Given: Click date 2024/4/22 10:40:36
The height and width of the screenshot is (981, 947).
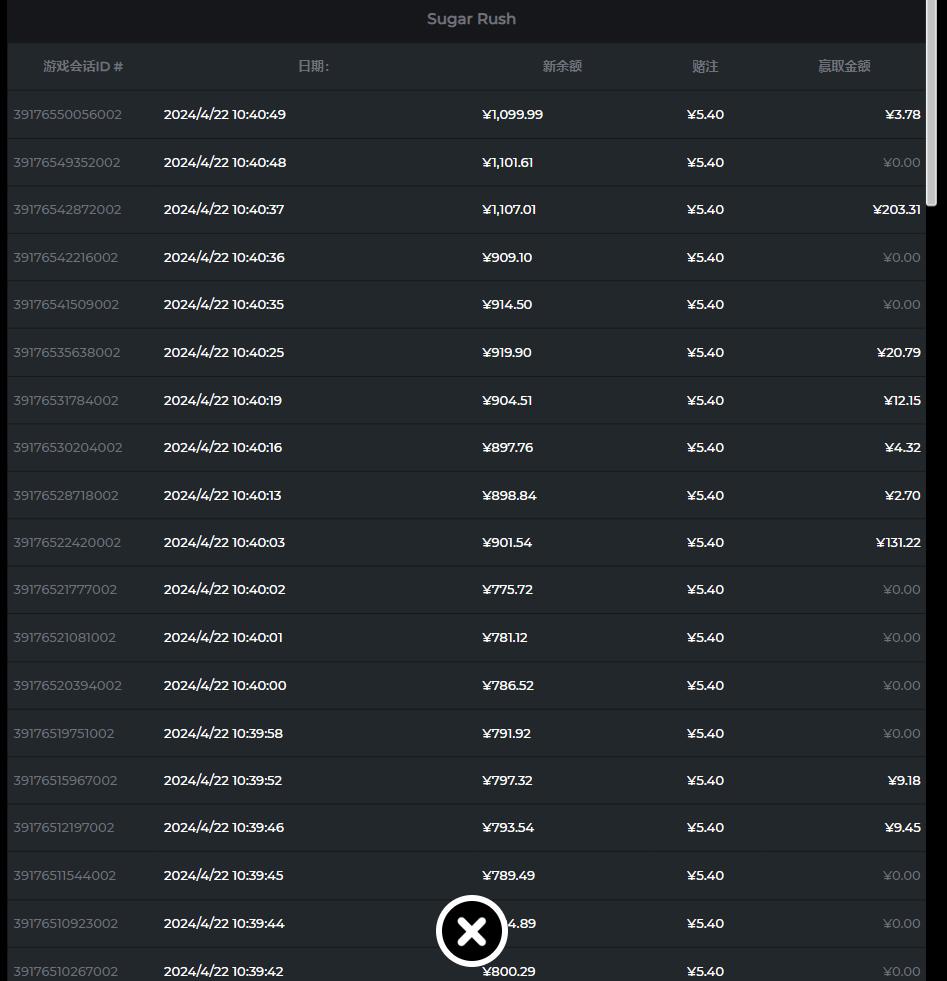Looking at the screenshot, I should (x=224, y=257).
